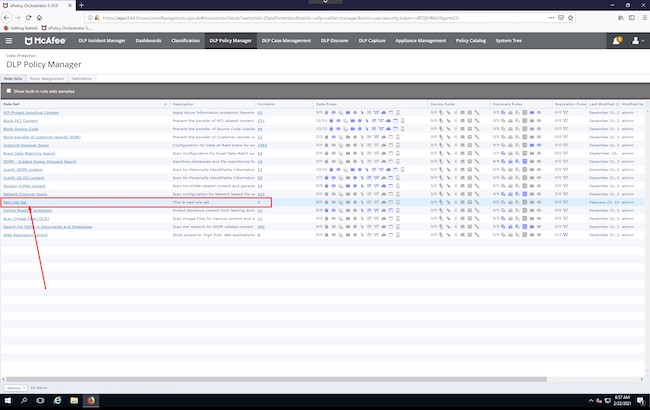Open incidents count for Block PCI Content
The image size is (650, 410).
click(x=261, y=121)
